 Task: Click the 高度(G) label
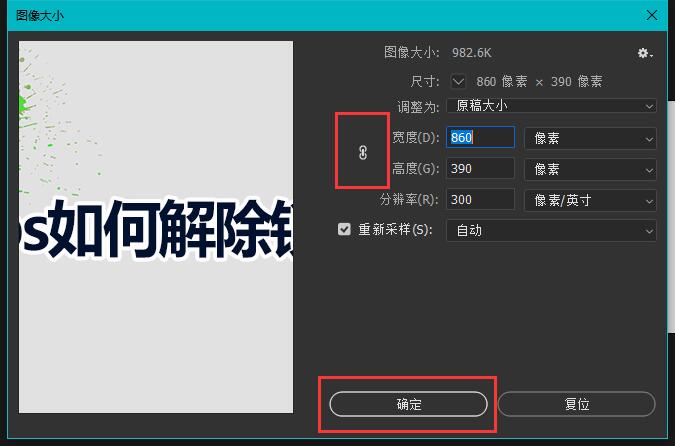[x=416, y=168]
